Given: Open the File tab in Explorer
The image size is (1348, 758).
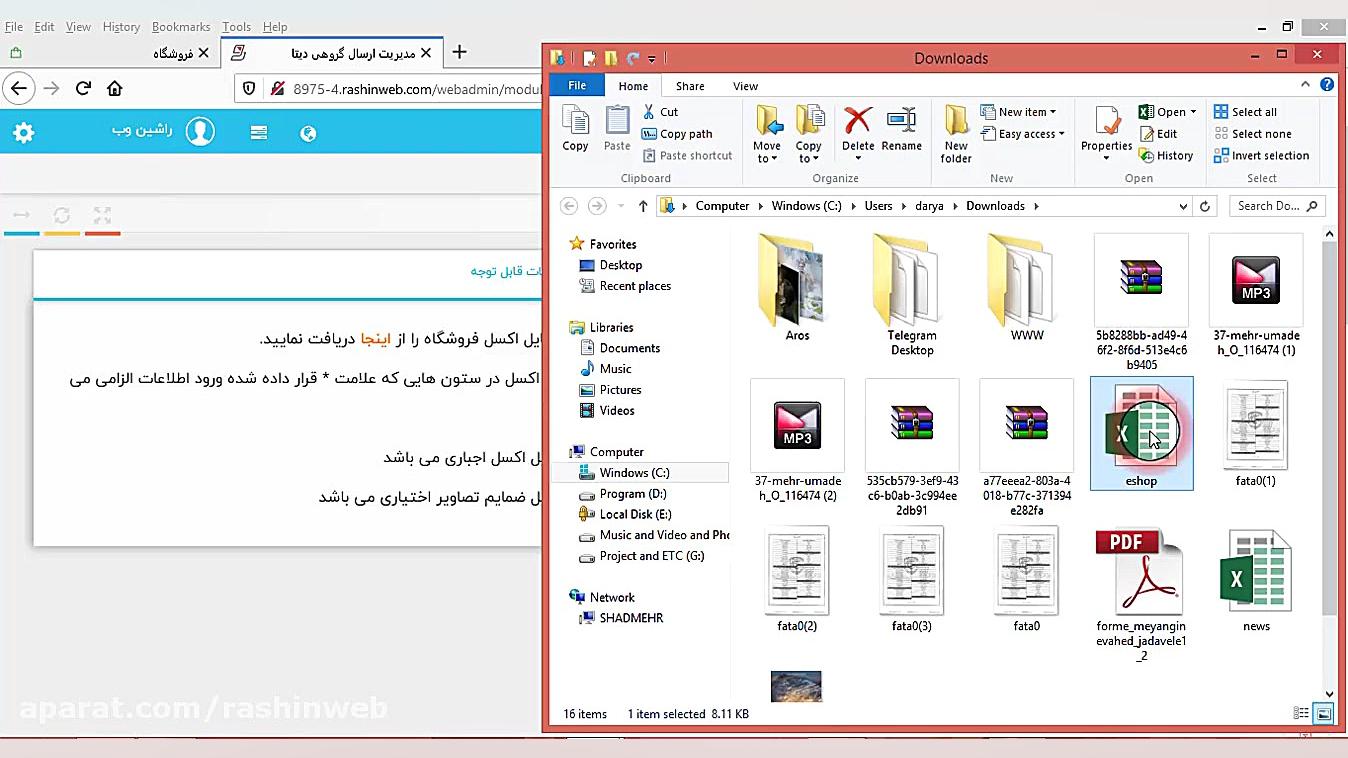Looking at the screenshot, I should point(577,86).
